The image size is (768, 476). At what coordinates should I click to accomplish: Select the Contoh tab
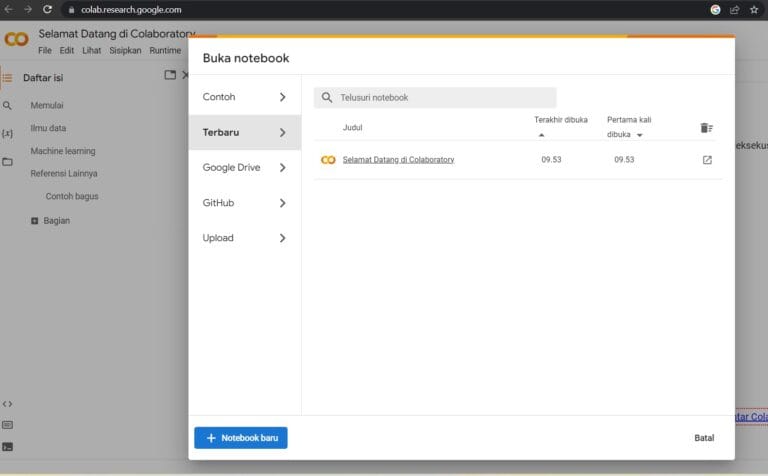coord(244,97)
